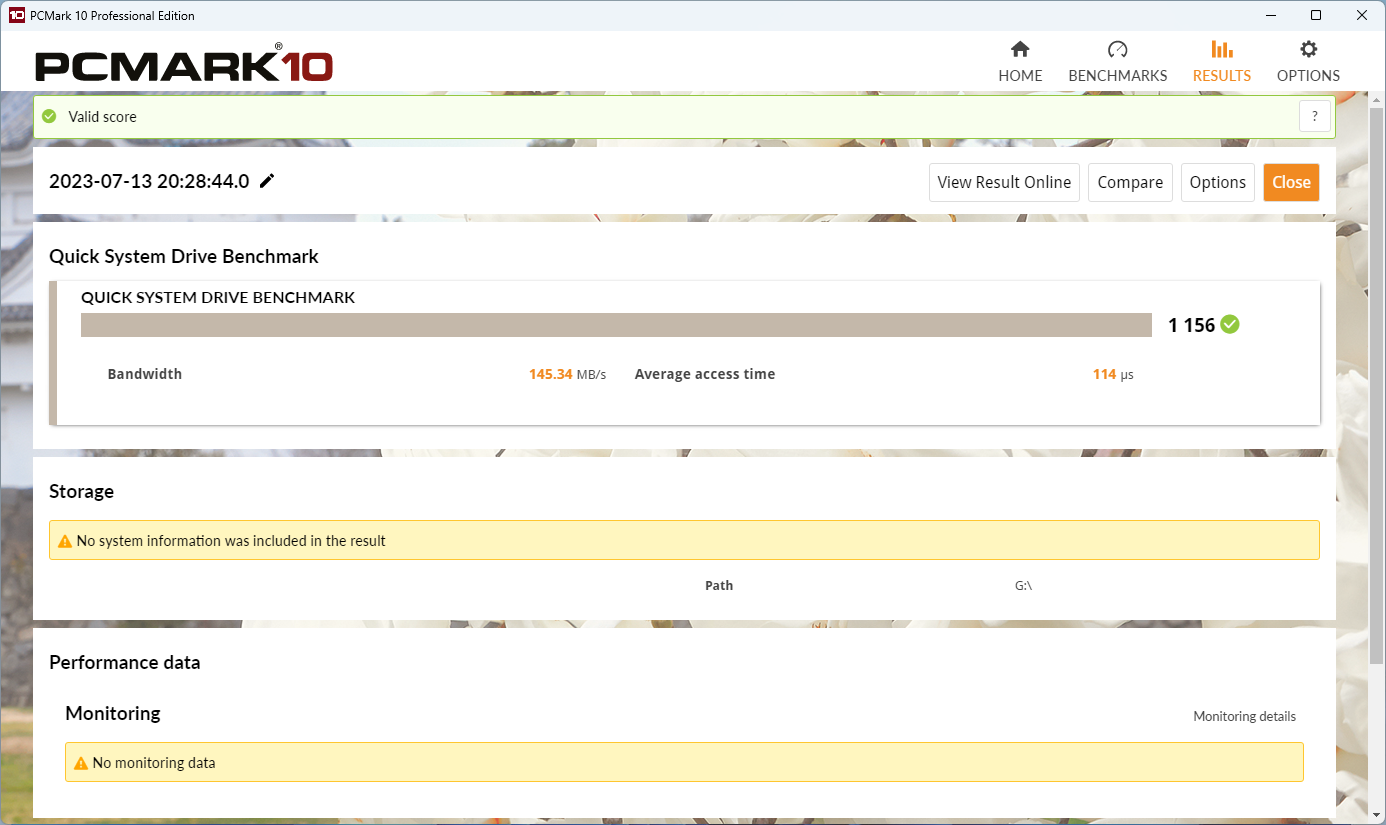Viewport: 1386px width, 825px height.
Task: Click the question mark help button
Action: (1315, 116)
